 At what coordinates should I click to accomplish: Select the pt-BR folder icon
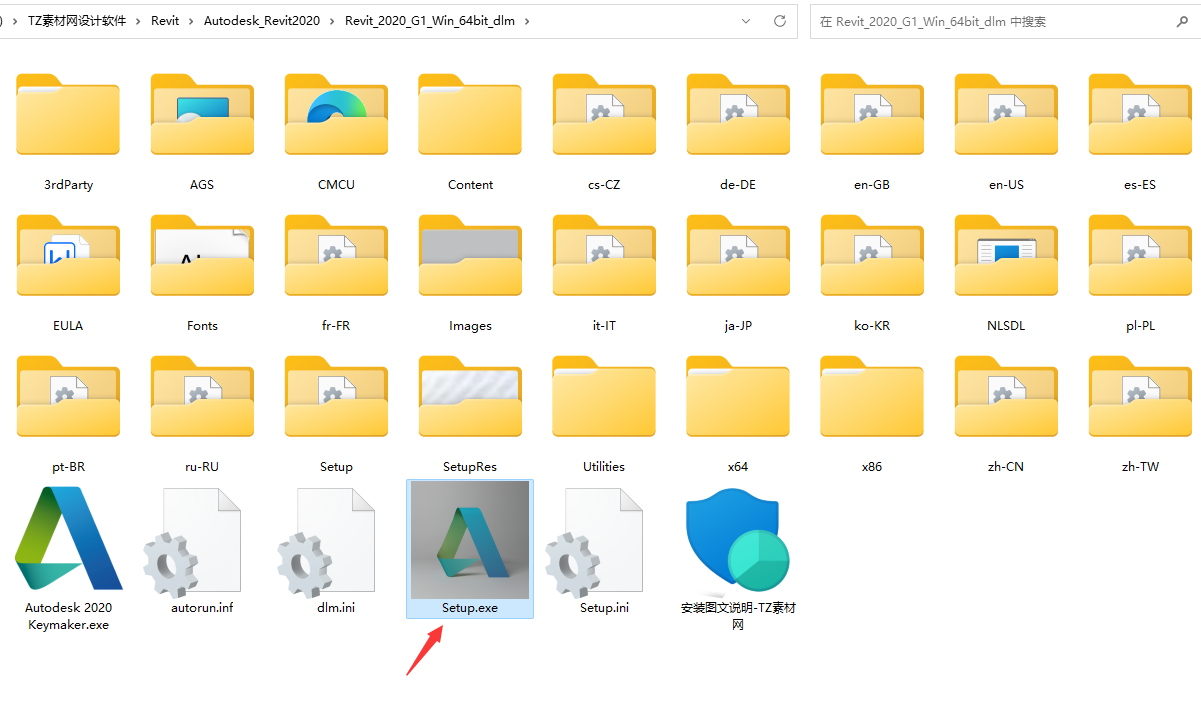(68, 397)
